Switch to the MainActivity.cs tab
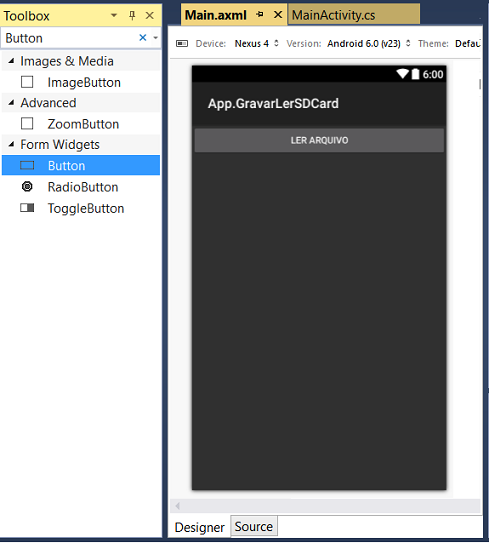The width and height of the screenshot is (489, 543). [x=354, y=15]
